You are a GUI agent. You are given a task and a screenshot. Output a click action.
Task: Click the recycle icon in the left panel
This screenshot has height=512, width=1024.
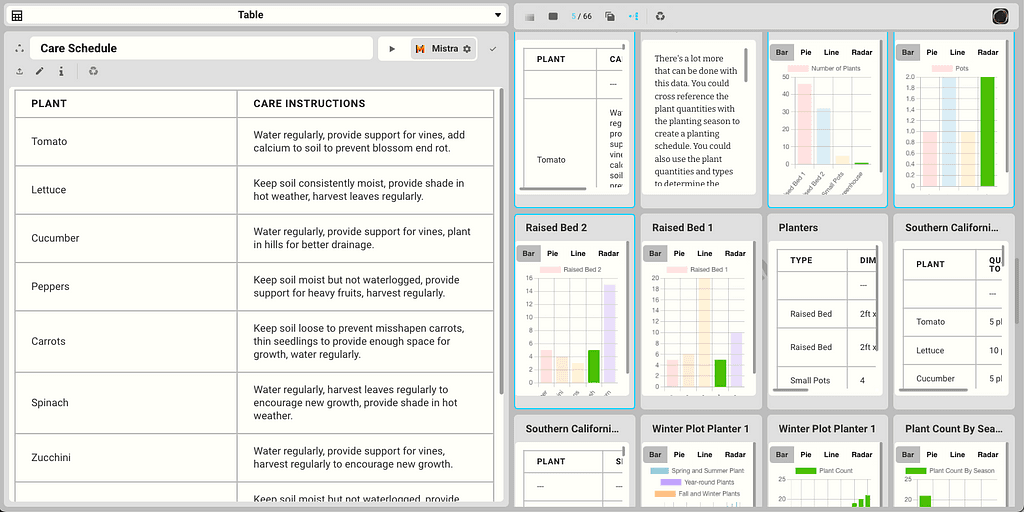point(93,71)
